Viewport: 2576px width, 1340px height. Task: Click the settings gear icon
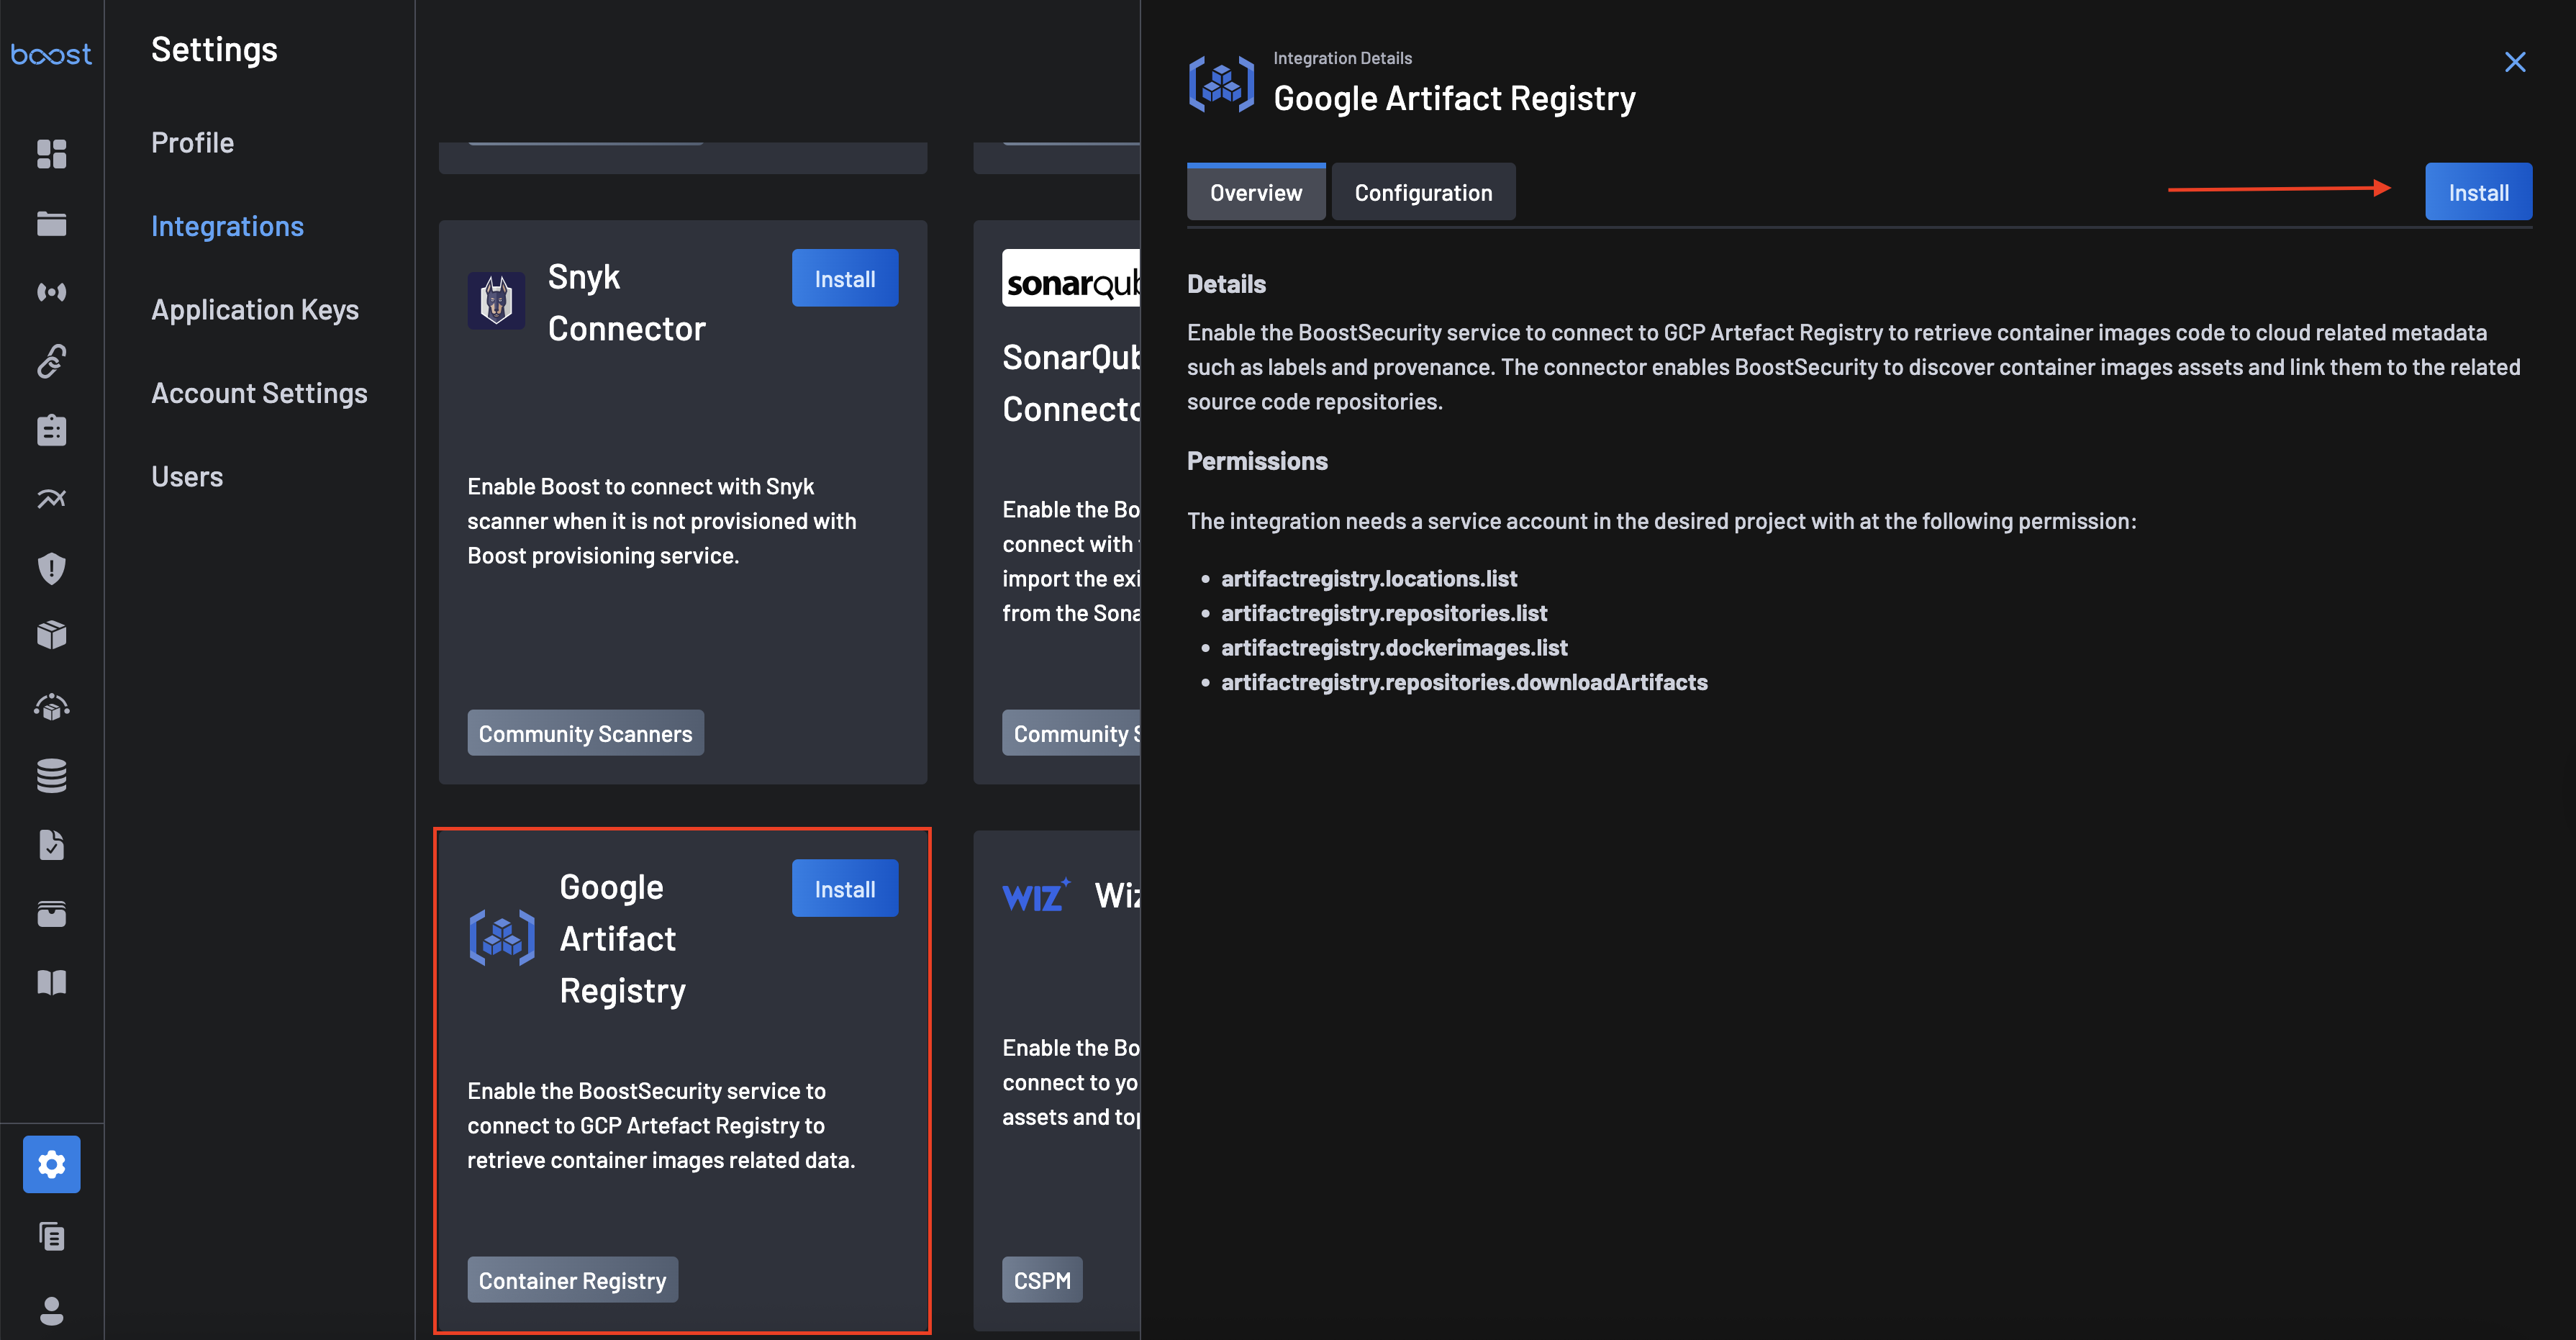[51, 1164]
